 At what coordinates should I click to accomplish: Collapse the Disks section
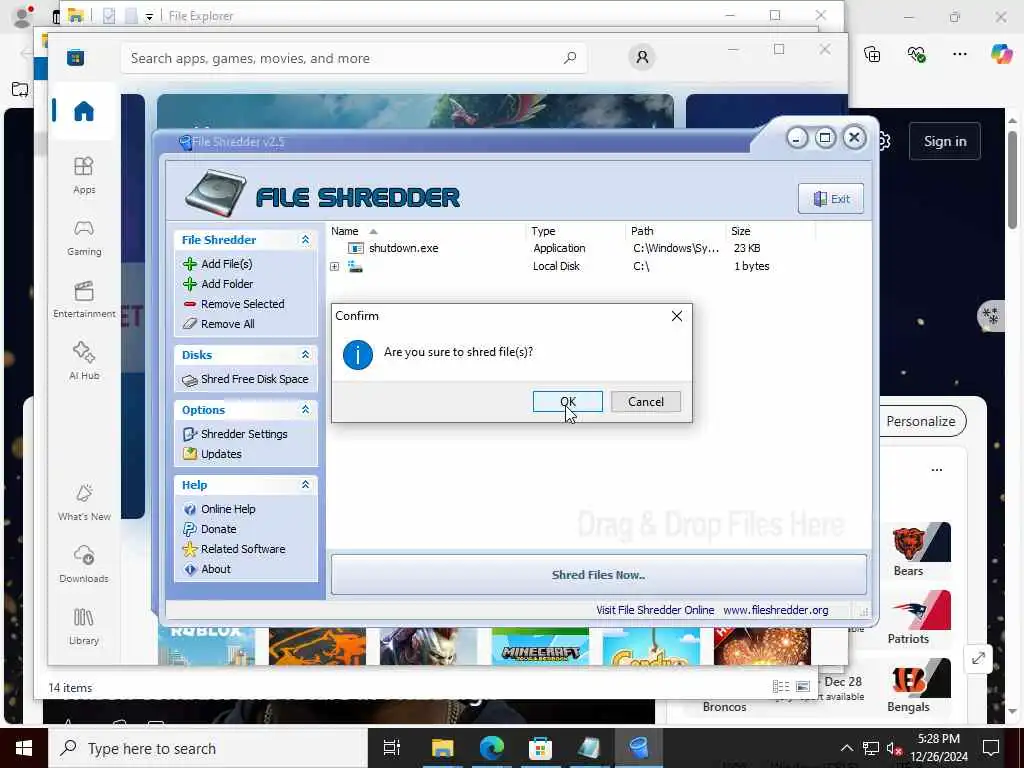point(305,355)
